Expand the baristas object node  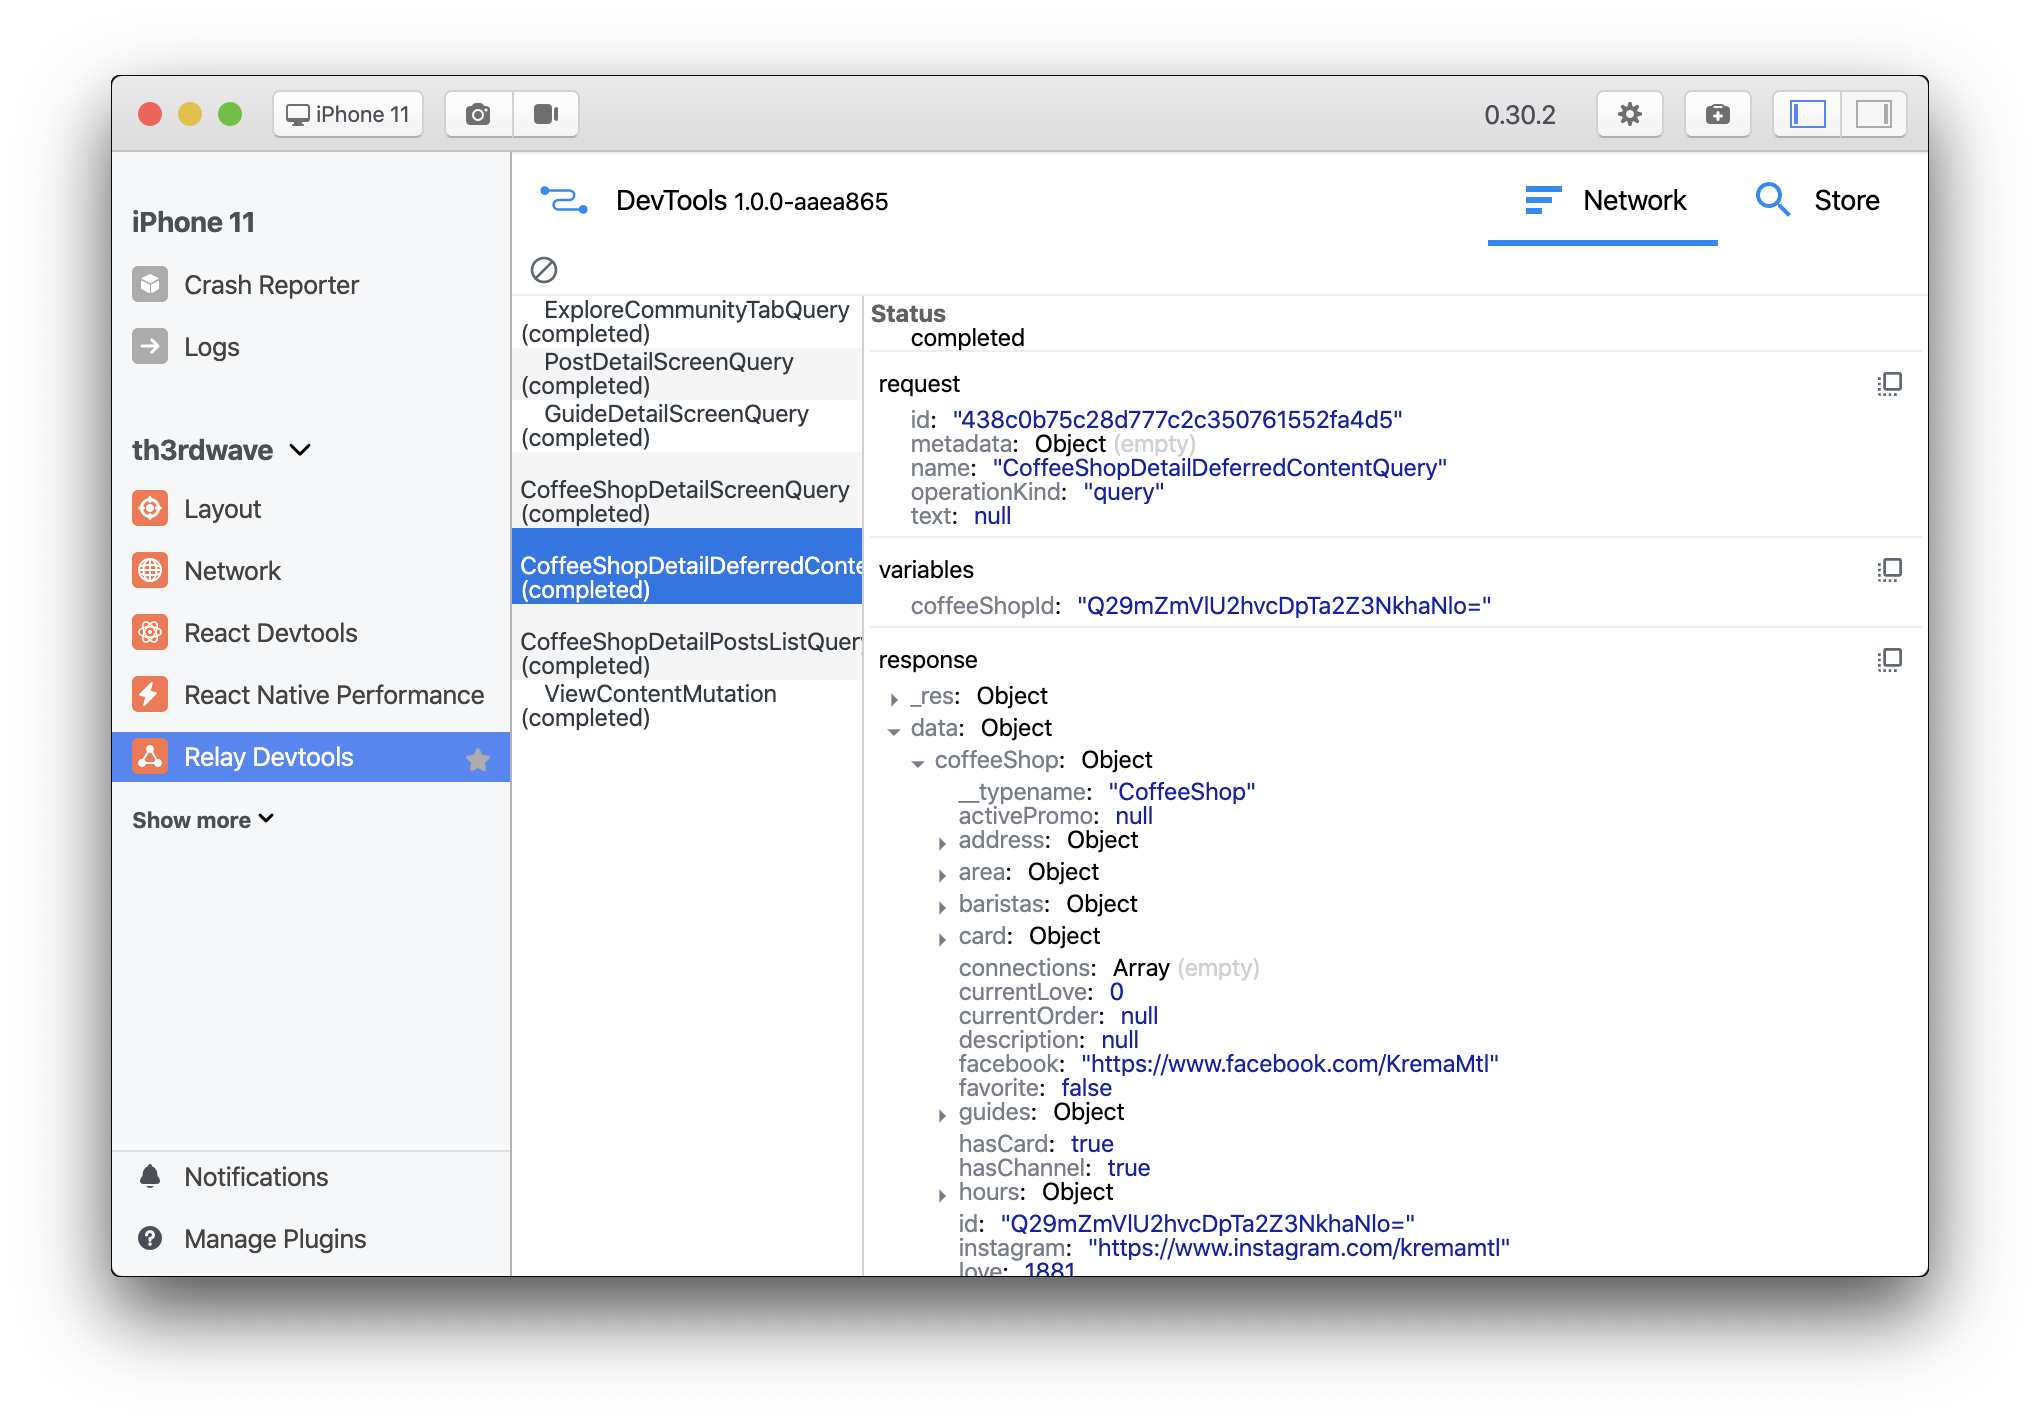(942, 907)
